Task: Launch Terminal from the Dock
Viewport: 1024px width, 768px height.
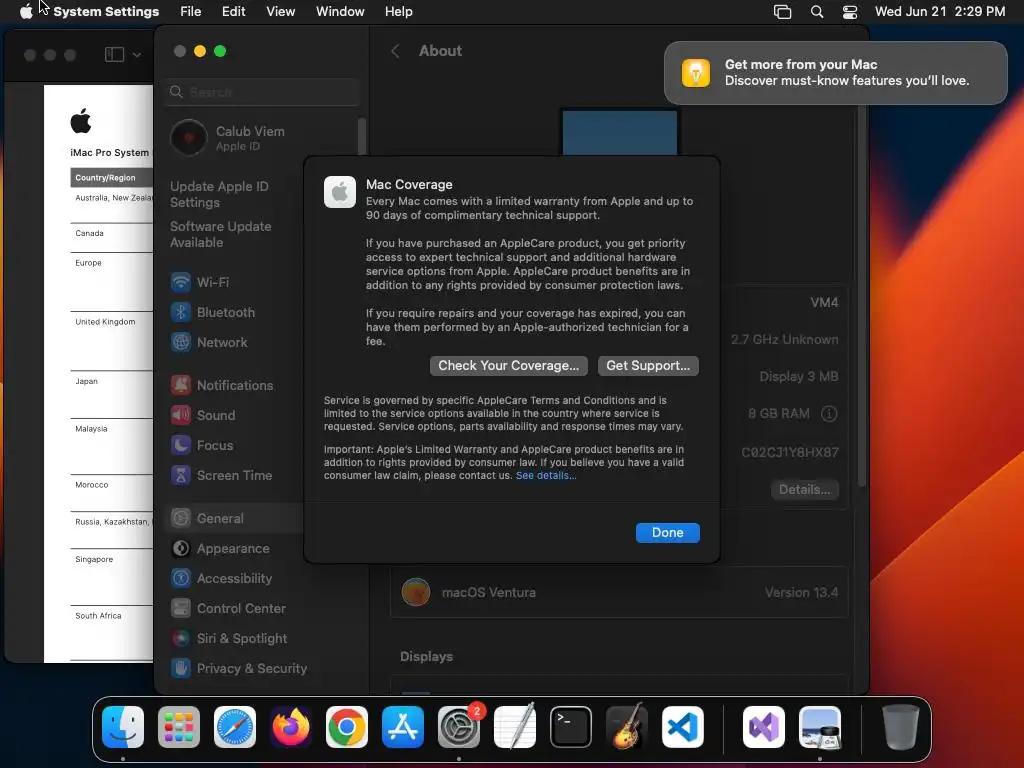Action: pos(571,727)
